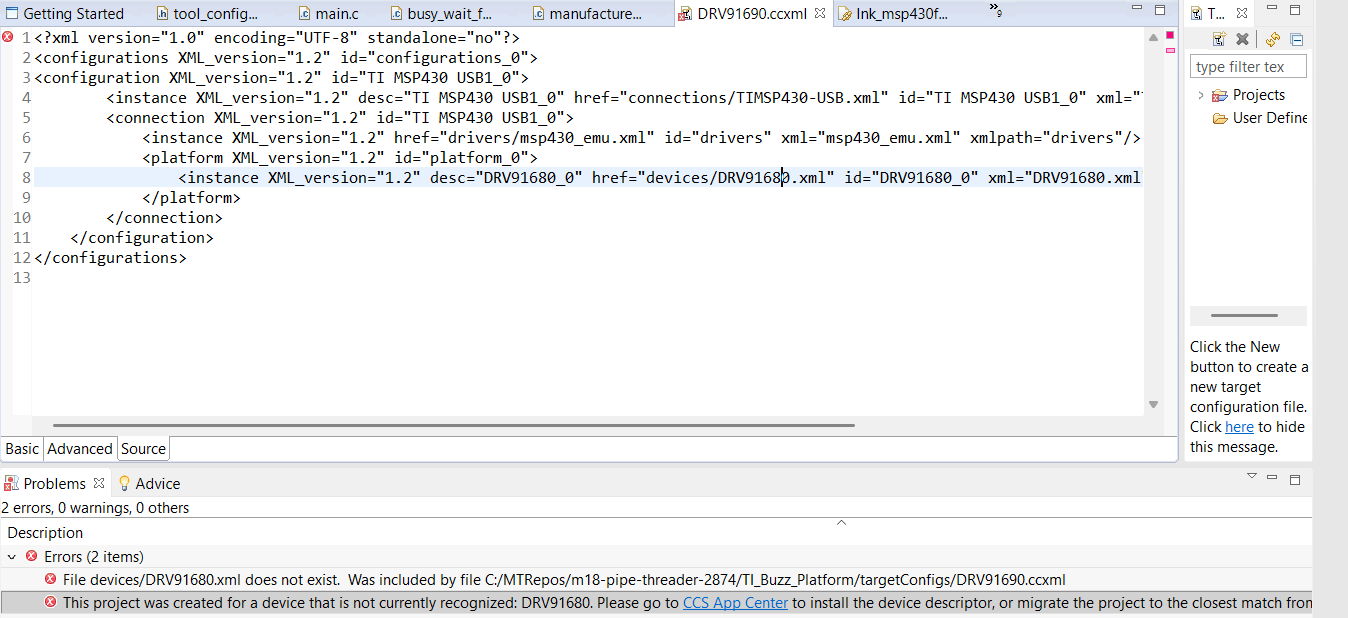Image resolution: width=1348 pixels, height=618 pixels.
Task: Open the tool_config editor tab
Action: point(207,14)
